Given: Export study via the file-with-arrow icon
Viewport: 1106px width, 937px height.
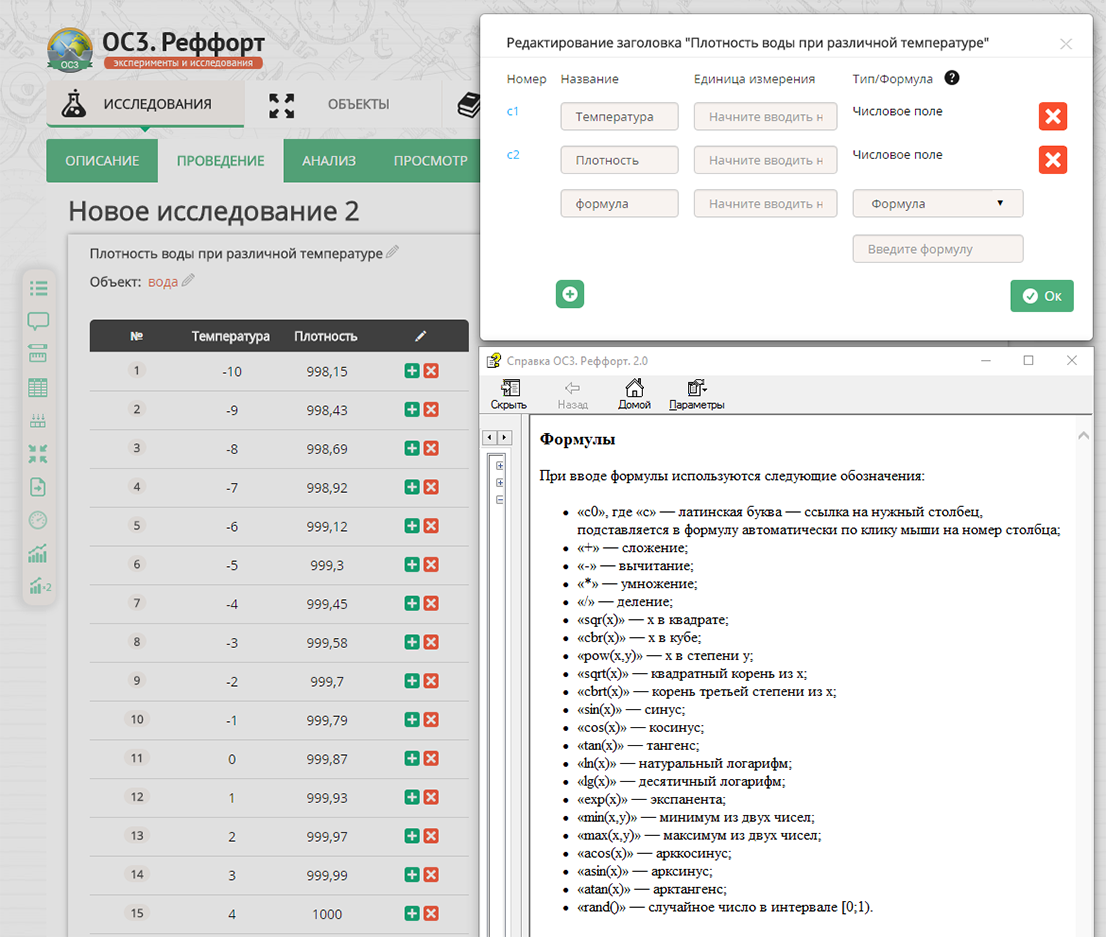Looking at the screenshot, I should coord(39,487).
